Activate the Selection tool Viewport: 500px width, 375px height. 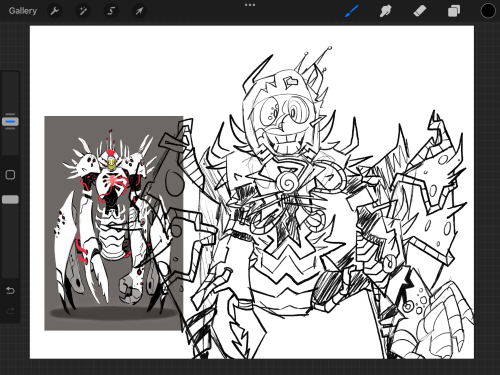point(111,11)
